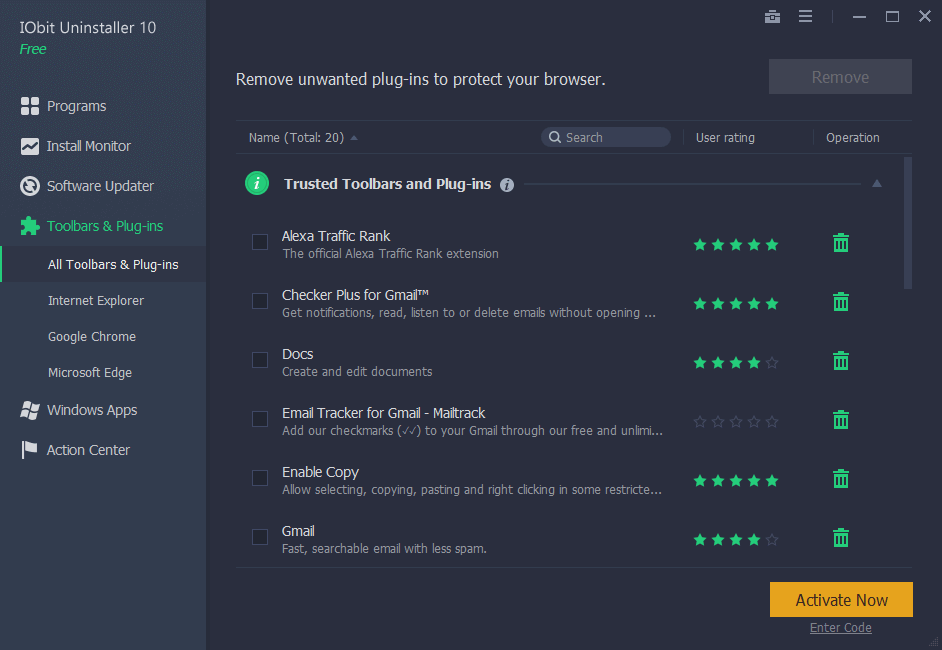942x650 pixels.
Task: Click the toolbox icon in the title bar
Action: coord(772,16)
